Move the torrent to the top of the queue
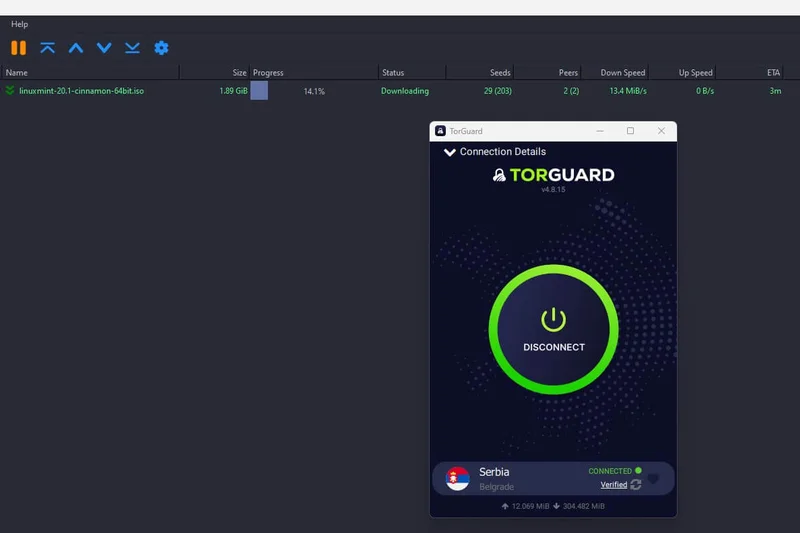The width and height of the screenshot is (800, 533). coord(47,48)
